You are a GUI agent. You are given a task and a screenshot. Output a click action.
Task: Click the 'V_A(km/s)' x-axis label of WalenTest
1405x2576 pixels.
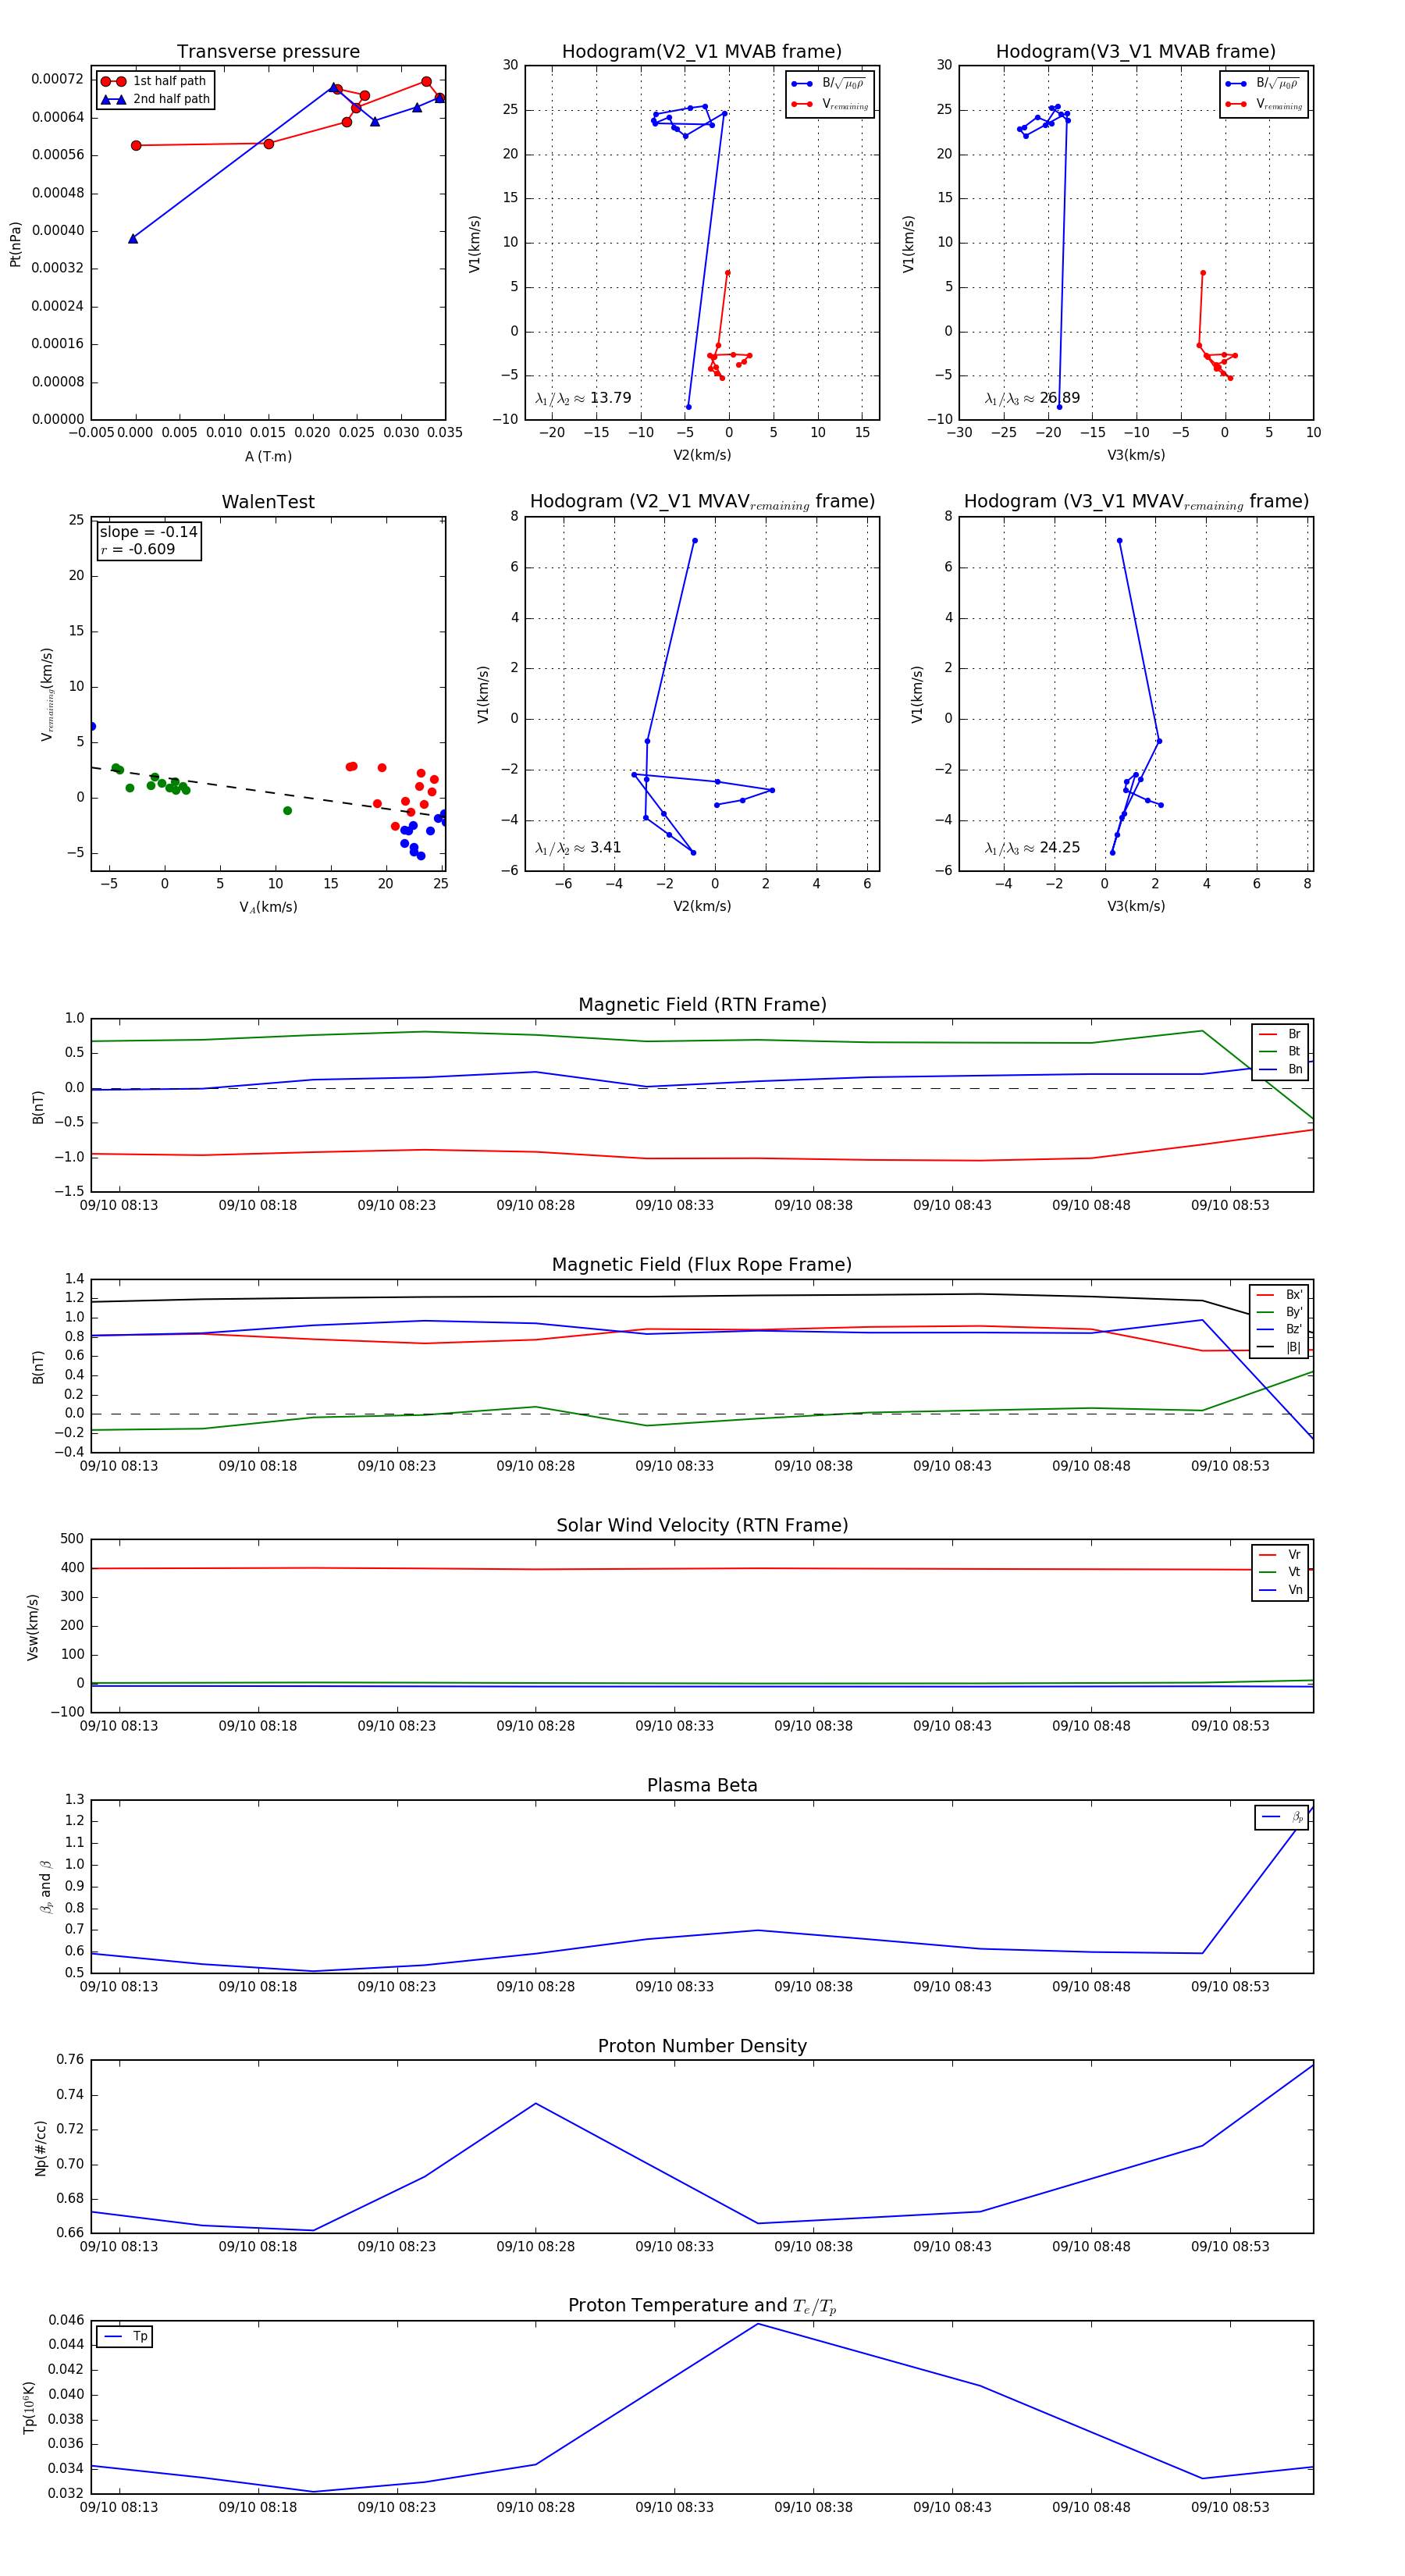(x=268, y=907)
